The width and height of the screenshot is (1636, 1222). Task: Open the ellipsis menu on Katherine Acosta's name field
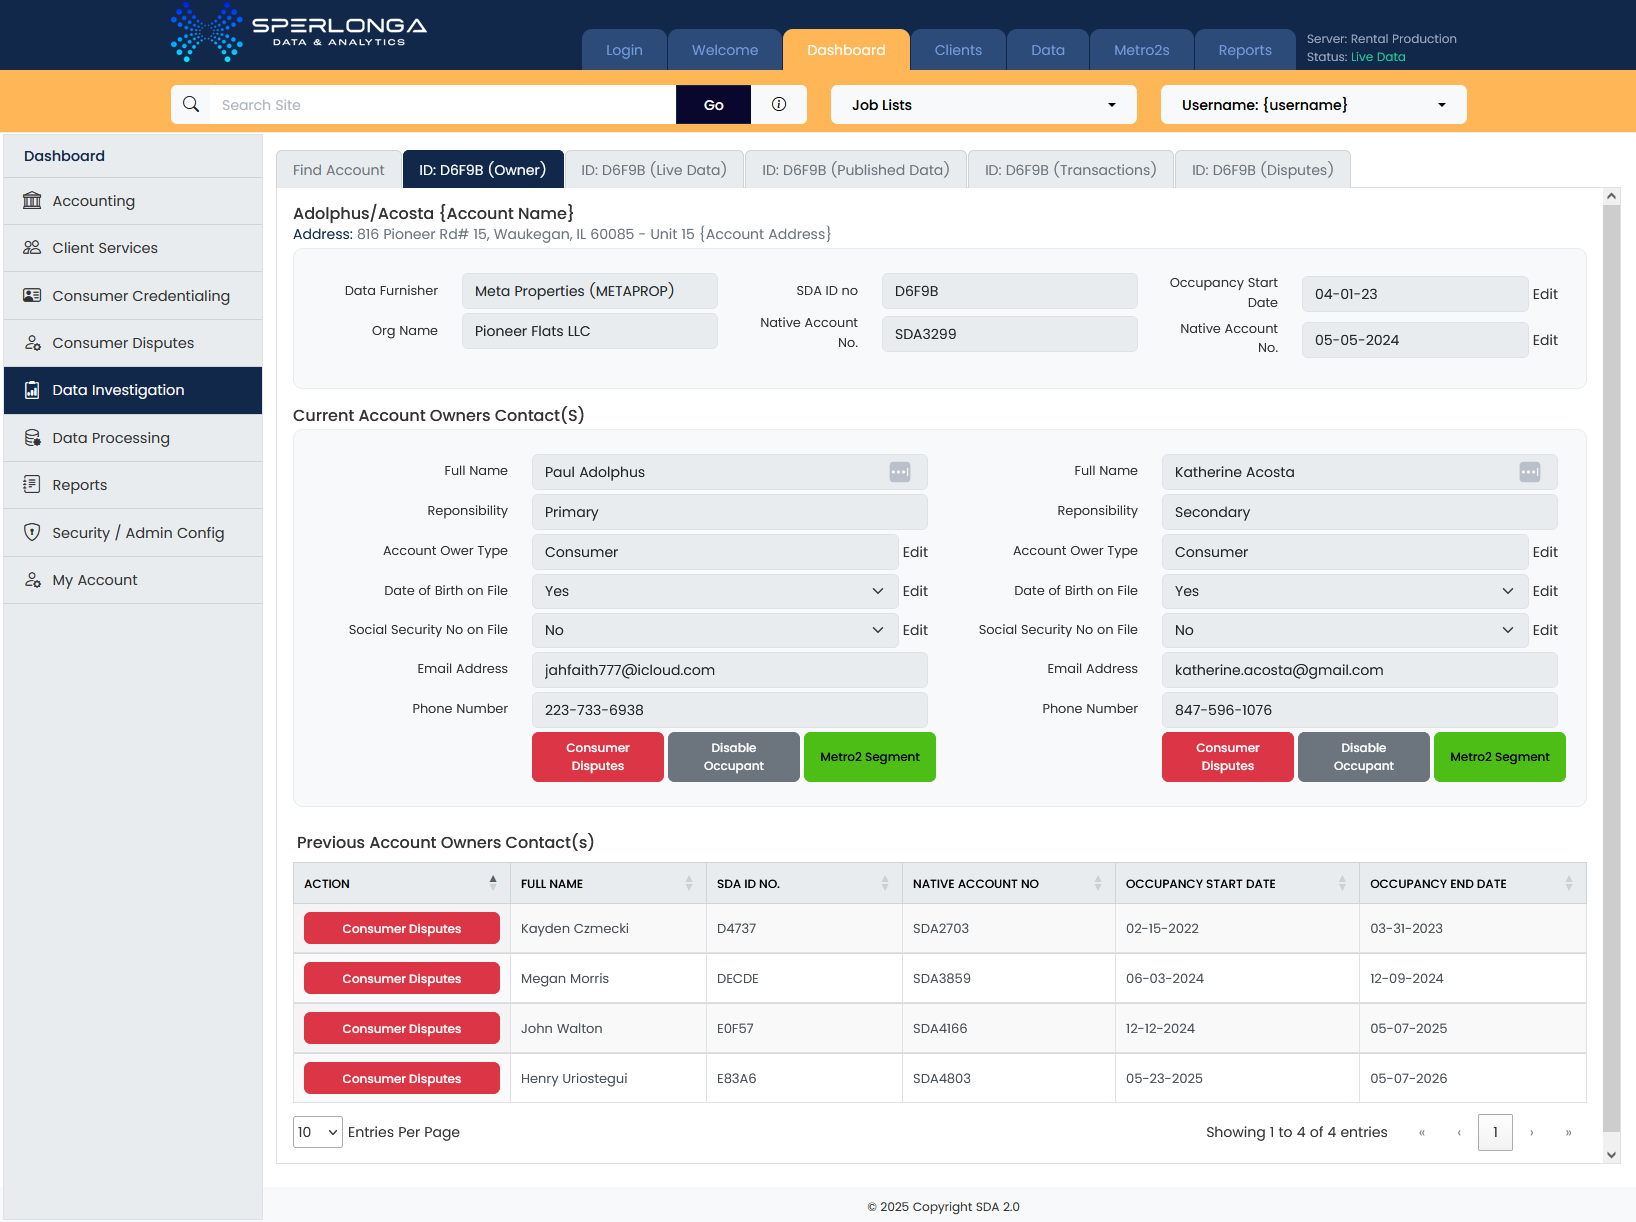tap(1529, 471)
